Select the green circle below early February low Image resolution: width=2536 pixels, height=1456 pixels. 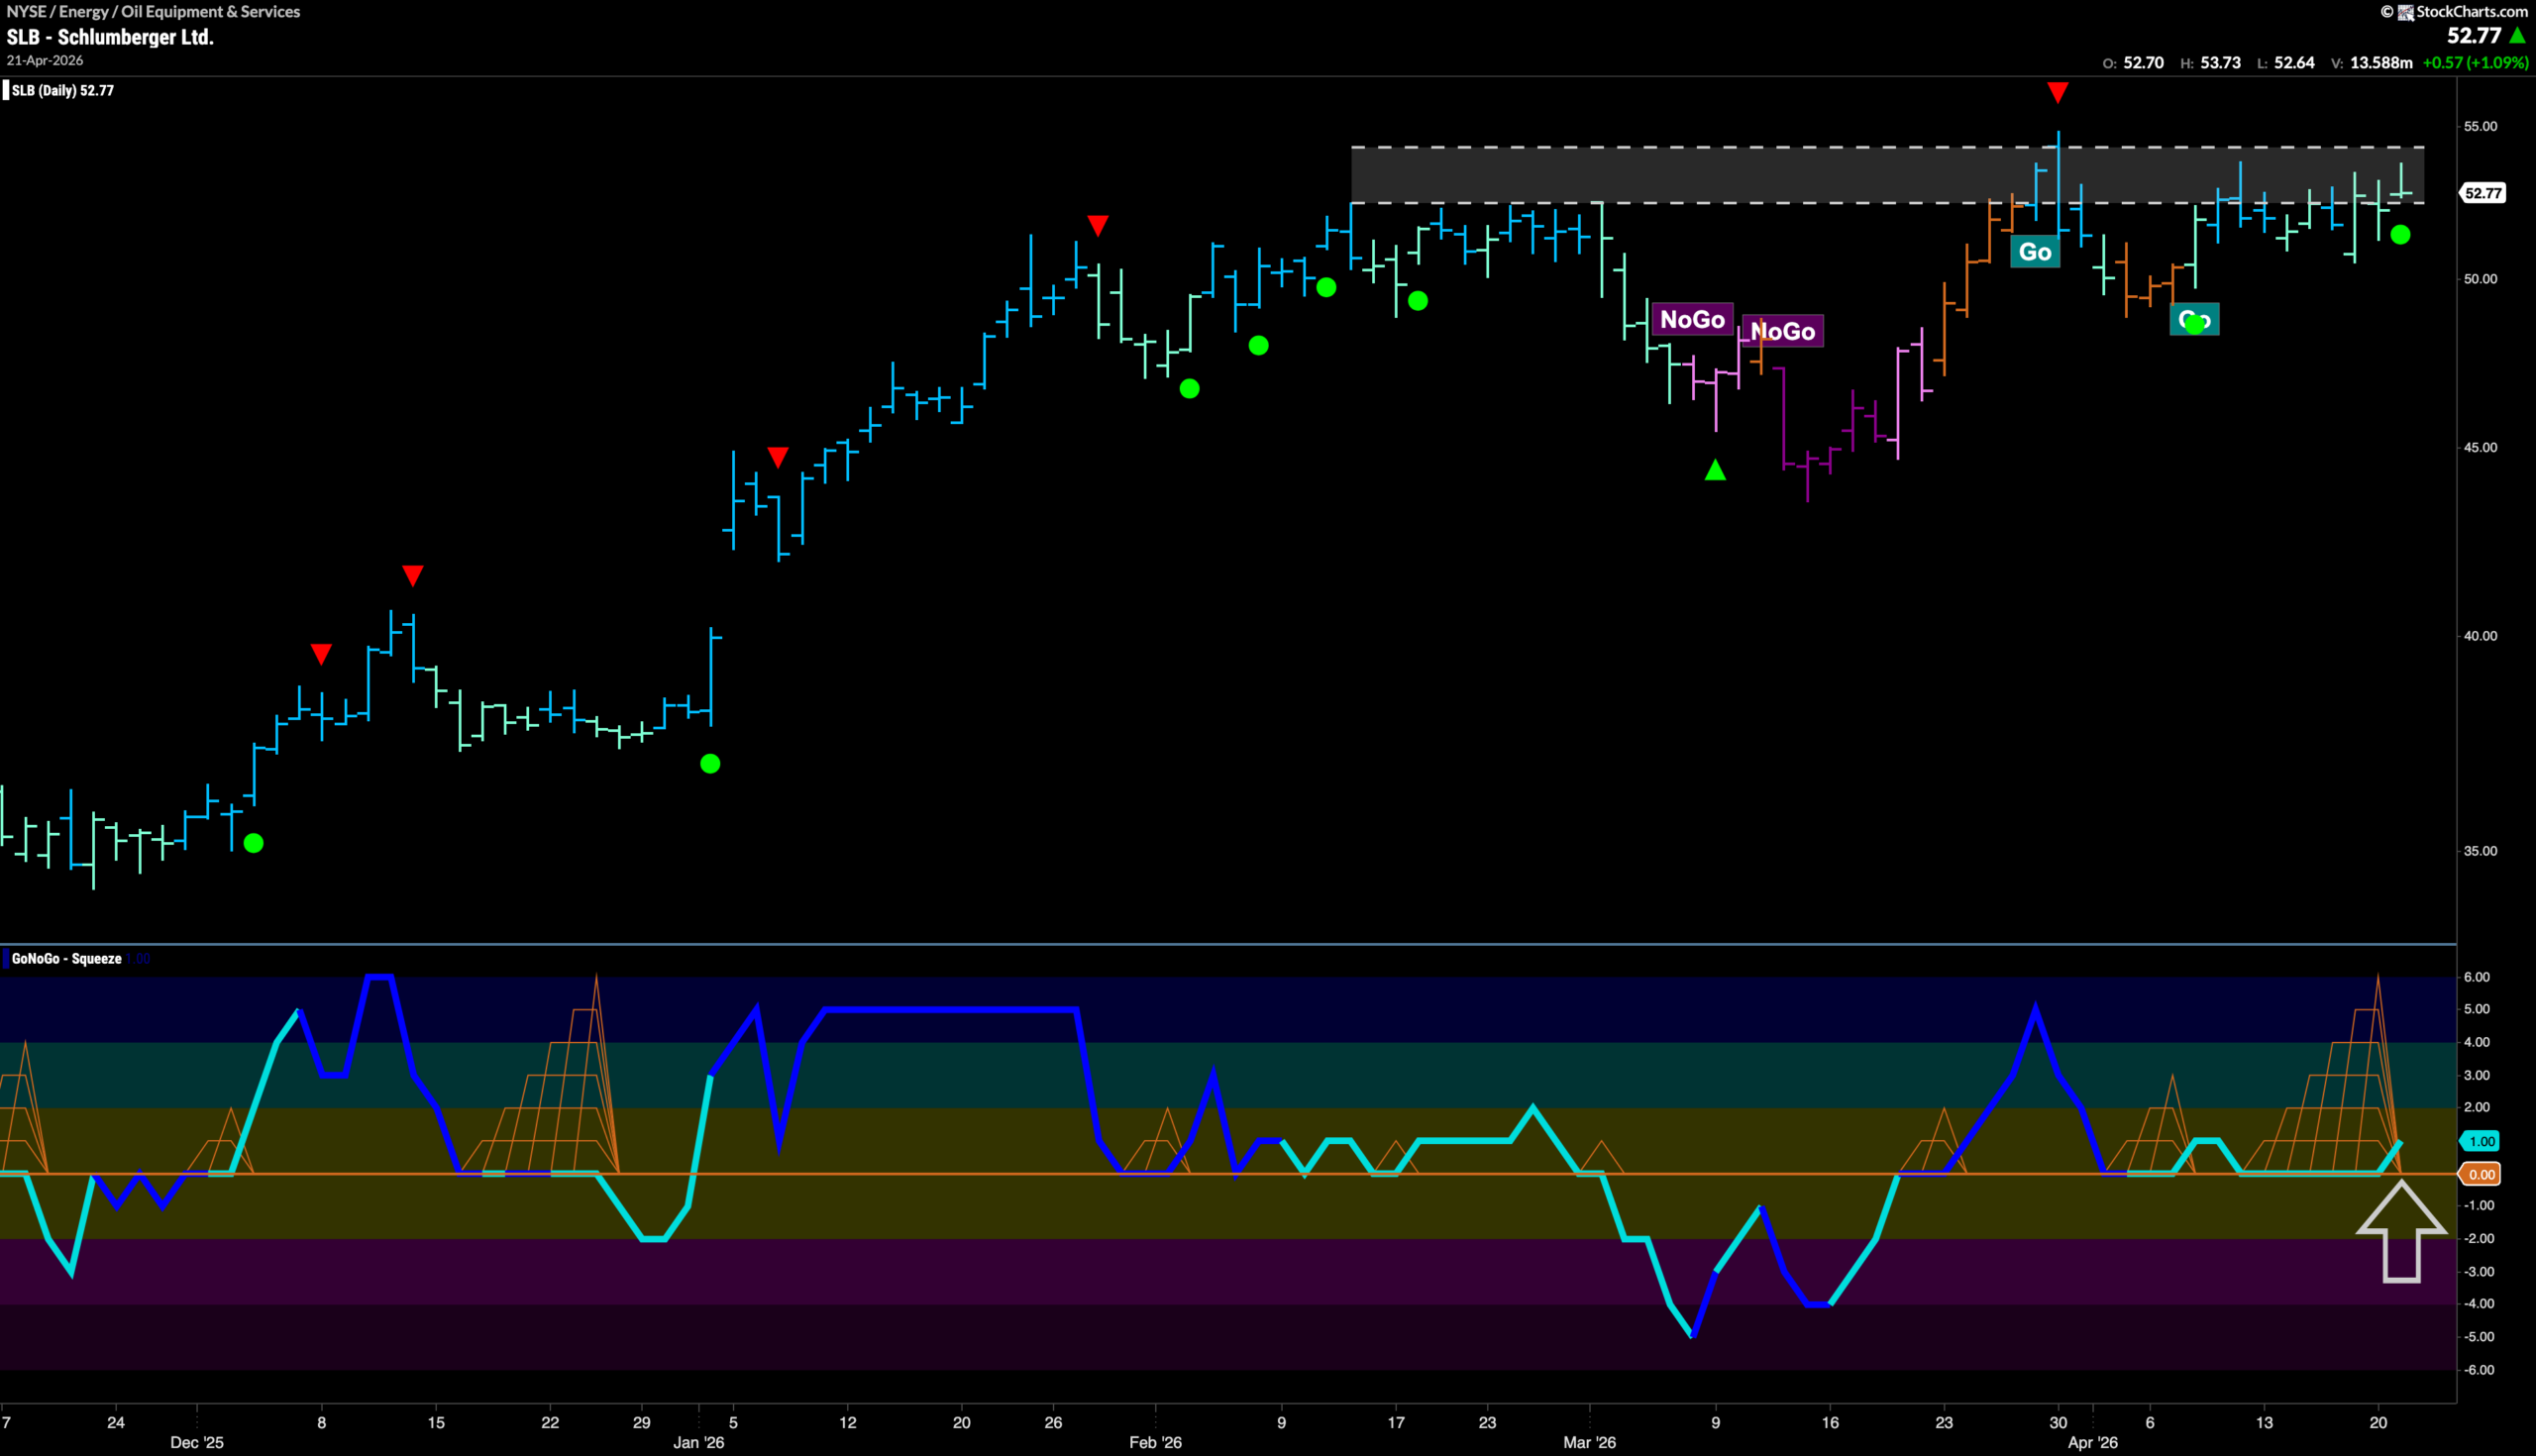pyautogui.click(x=1189, y=389)
